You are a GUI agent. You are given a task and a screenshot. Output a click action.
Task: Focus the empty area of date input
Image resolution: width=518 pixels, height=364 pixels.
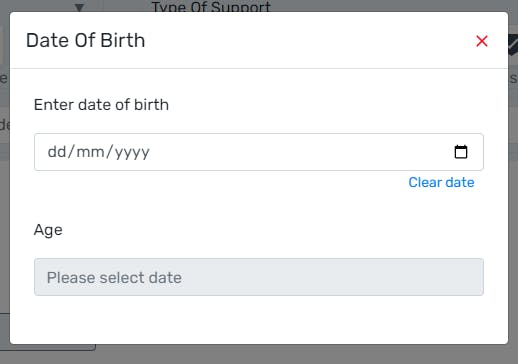coord(300,152)
